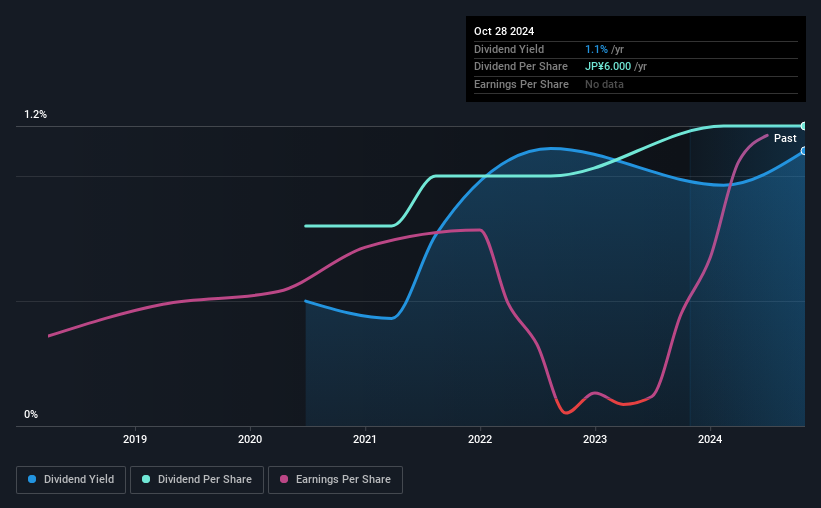Click the 2022 x-axis label
This screenshot has width=821, height=508.
point(480,439)
